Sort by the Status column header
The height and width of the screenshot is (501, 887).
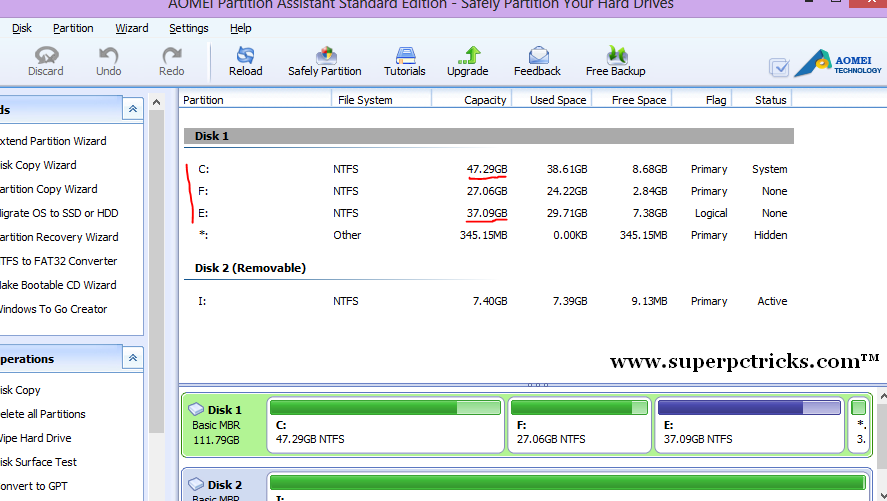pos(762,100)
